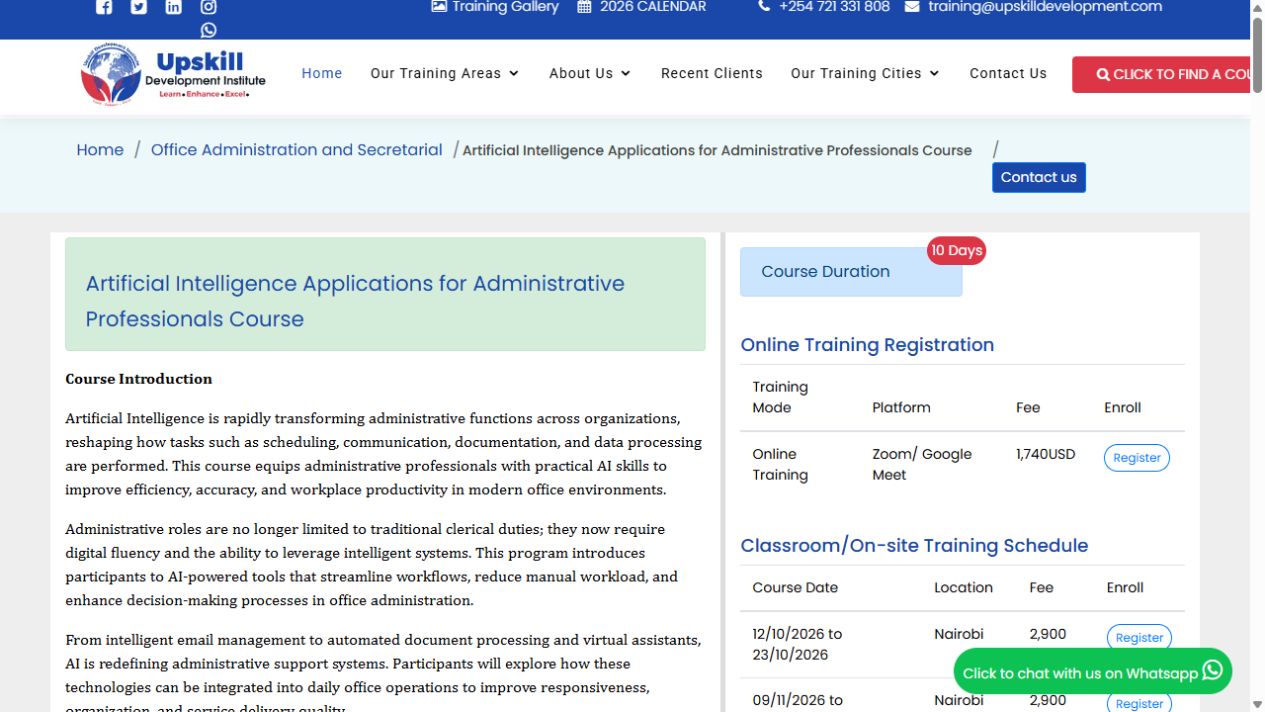
Task: Expand Our Training Areas dropdown
Action: pos(445,73)
